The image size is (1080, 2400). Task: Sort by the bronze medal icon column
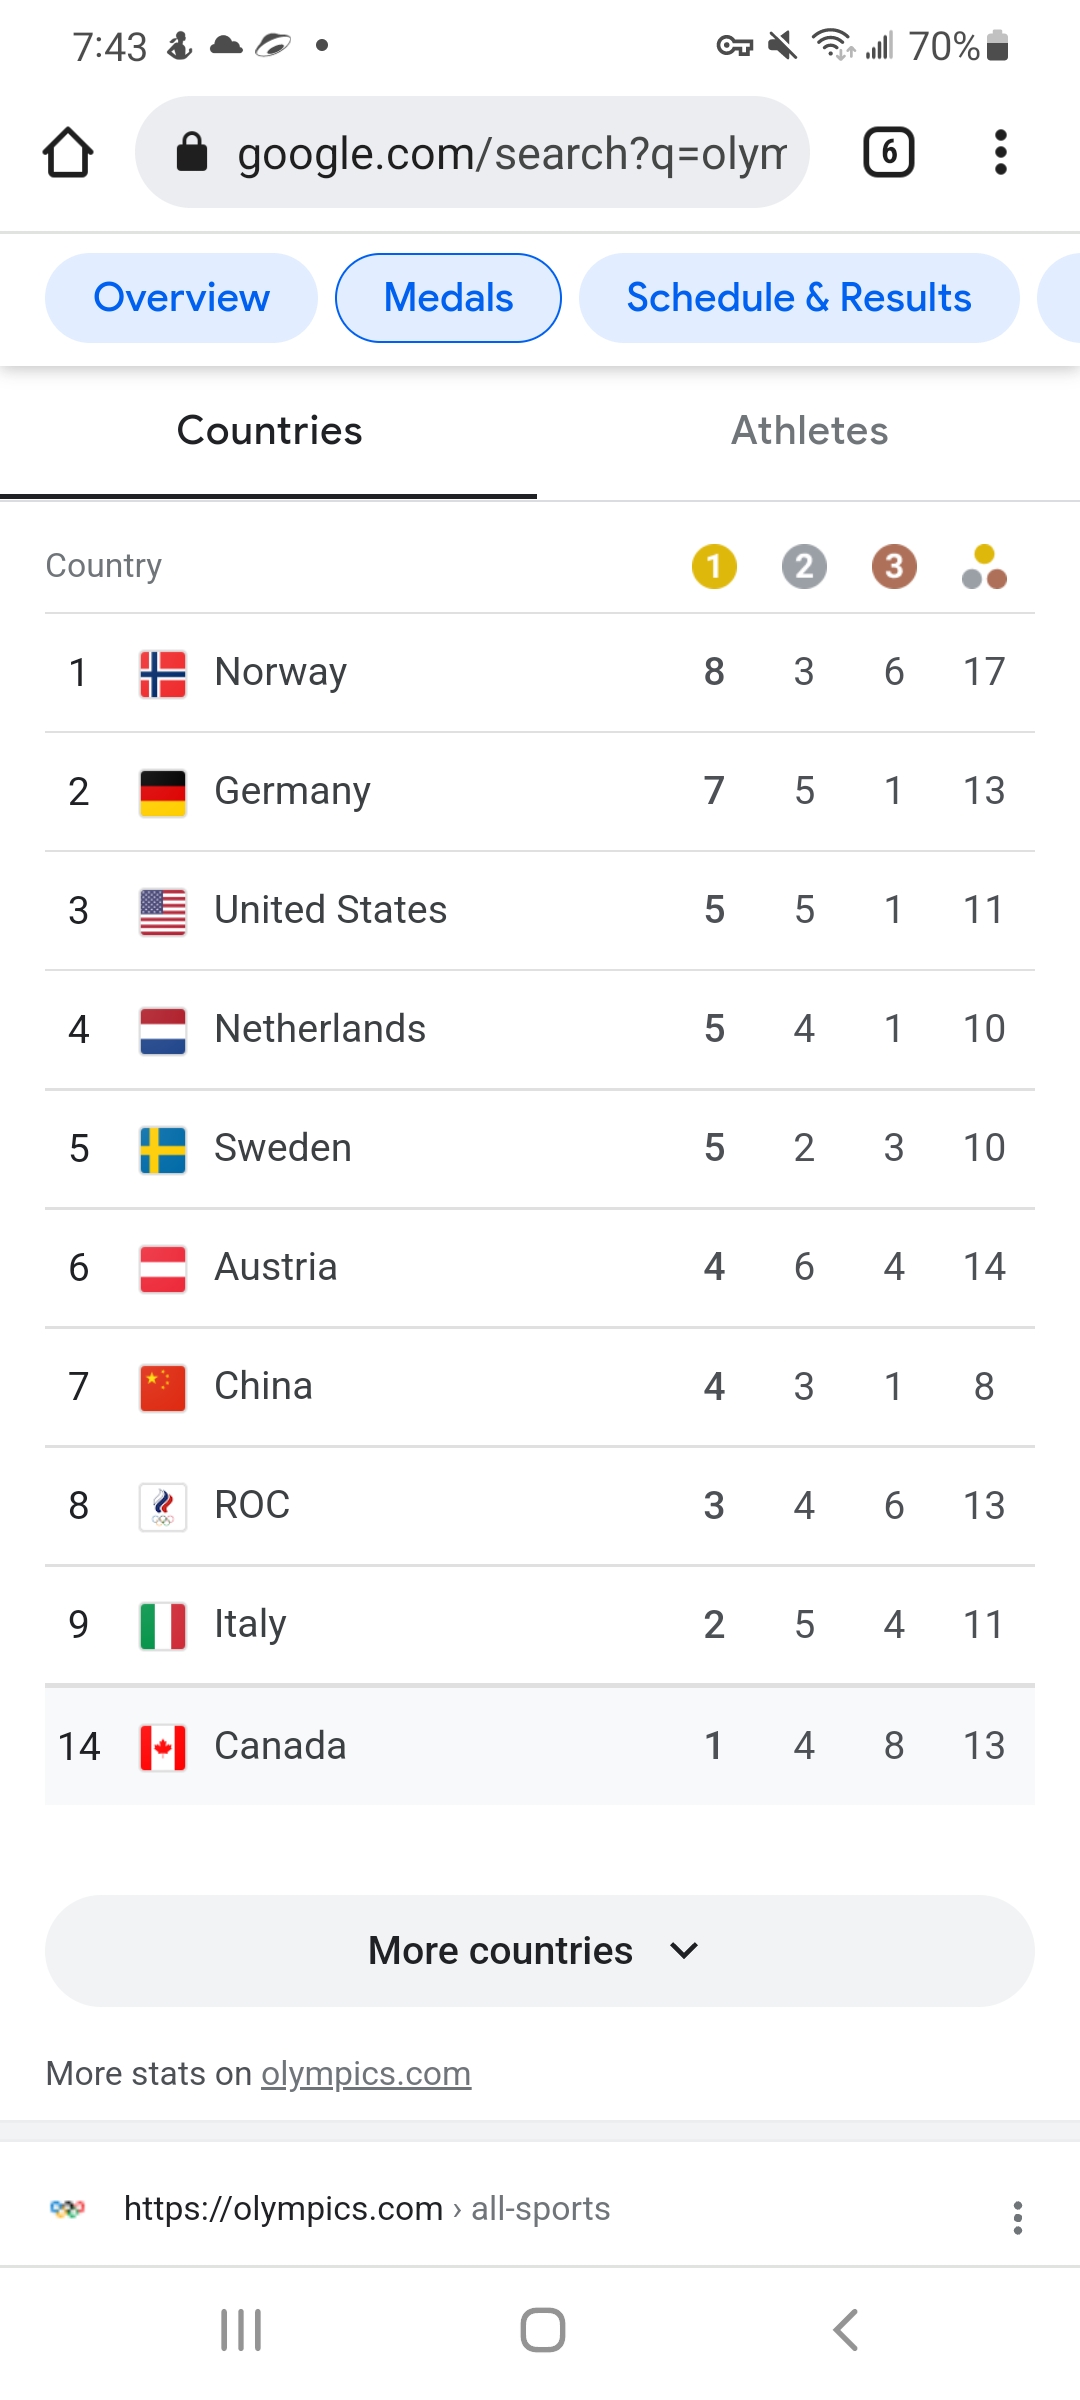pyautogui.click(x=894, y=566)
